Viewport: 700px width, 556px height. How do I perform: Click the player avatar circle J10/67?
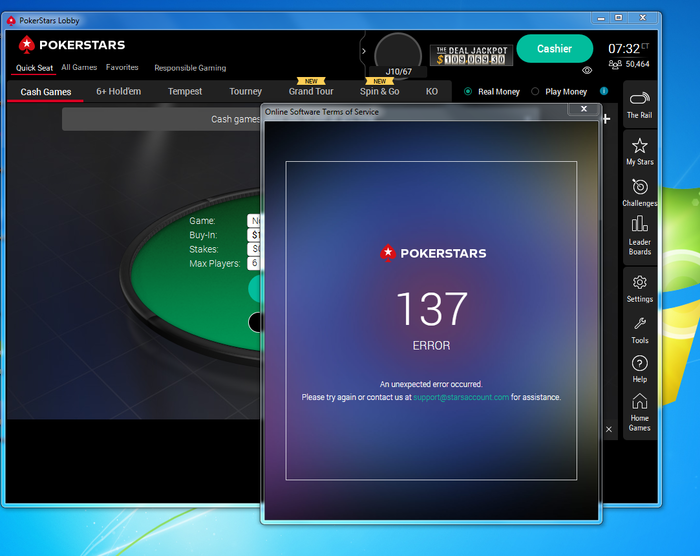(398, 55)
